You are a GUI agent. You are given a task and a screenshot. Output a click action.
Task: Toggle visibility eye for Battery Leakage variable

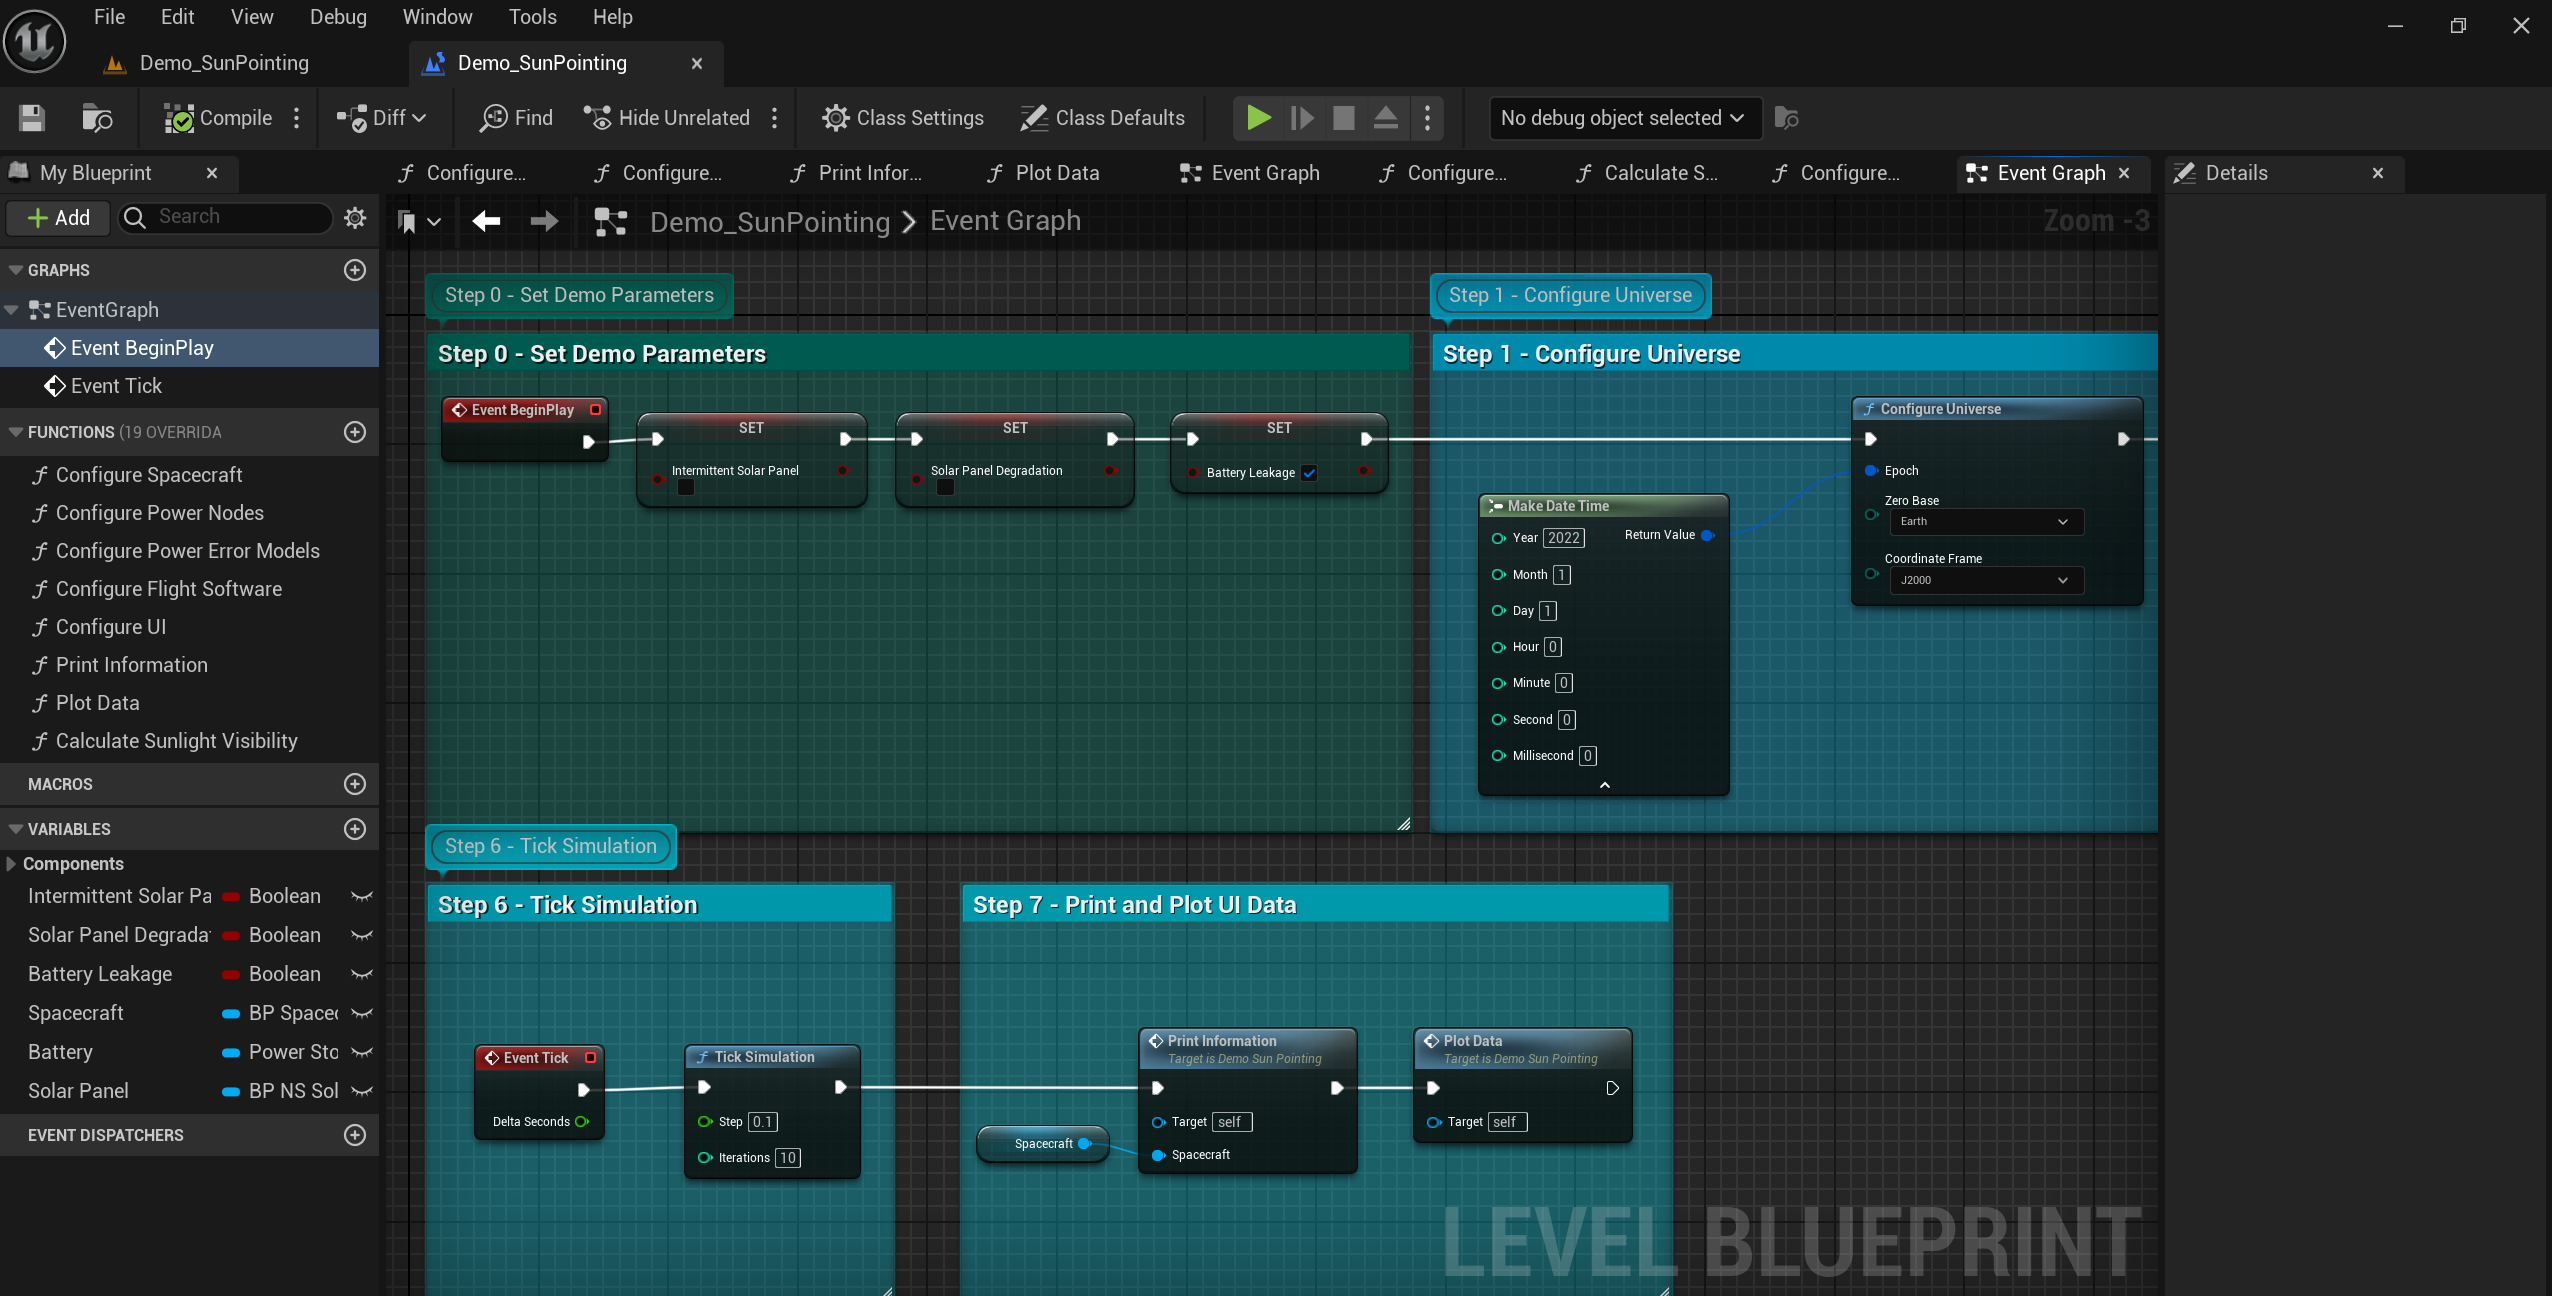click(362, 974)
